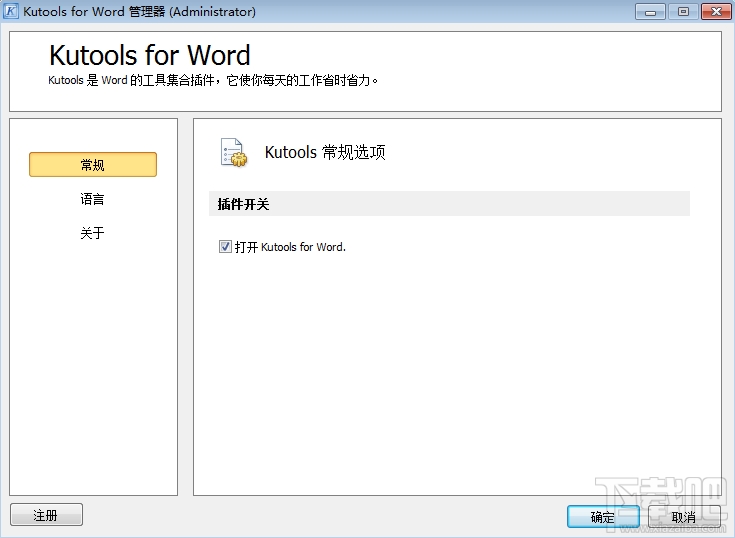Toggle 打开 Kutools for Word checkbox

click(225, 247)
